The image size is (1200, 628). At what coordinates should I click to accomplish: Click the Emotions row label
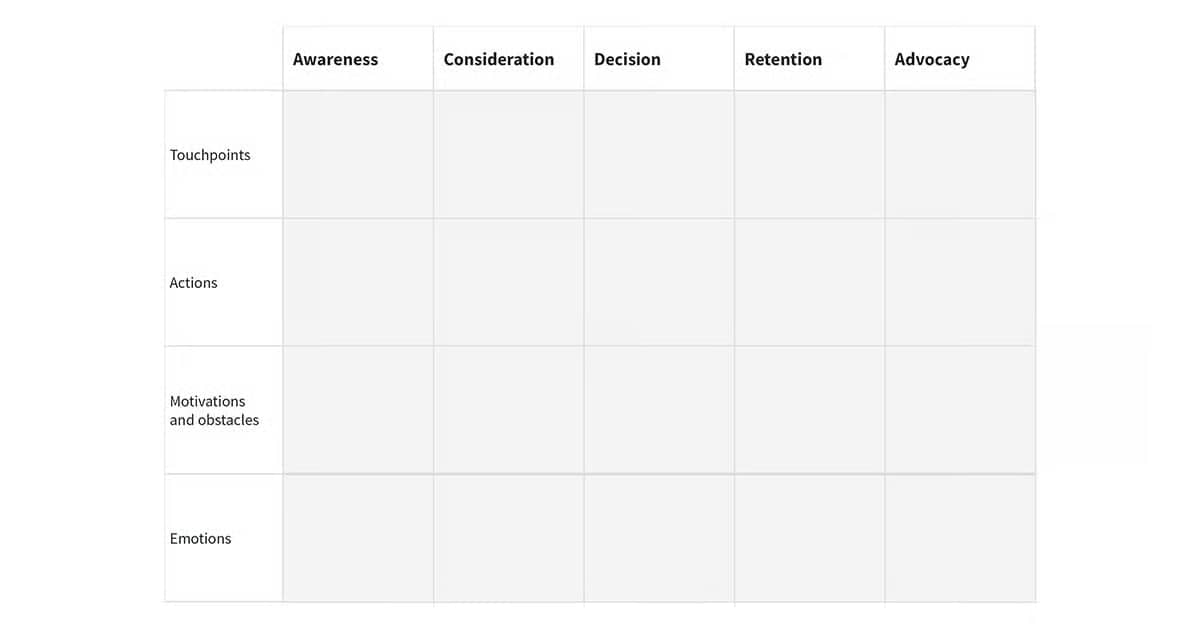pyautogui.click(x=201, y=538)
